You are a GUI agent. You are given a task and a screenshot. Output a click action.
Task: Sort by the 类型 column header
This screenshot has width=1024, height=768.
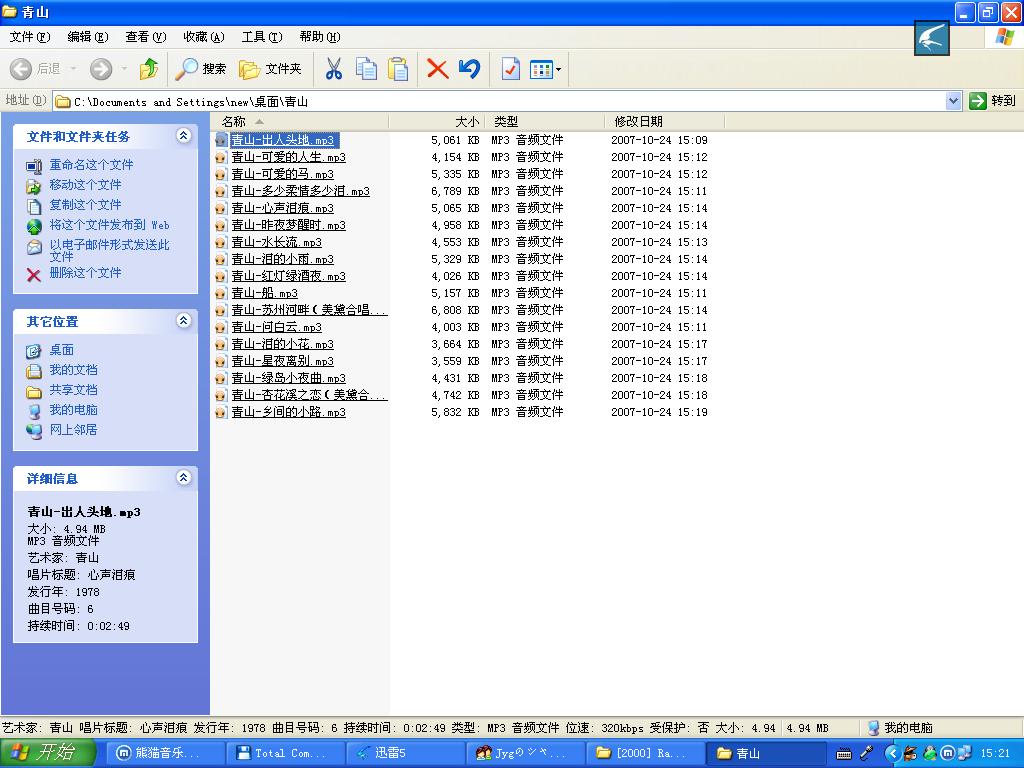coord(545,121)
